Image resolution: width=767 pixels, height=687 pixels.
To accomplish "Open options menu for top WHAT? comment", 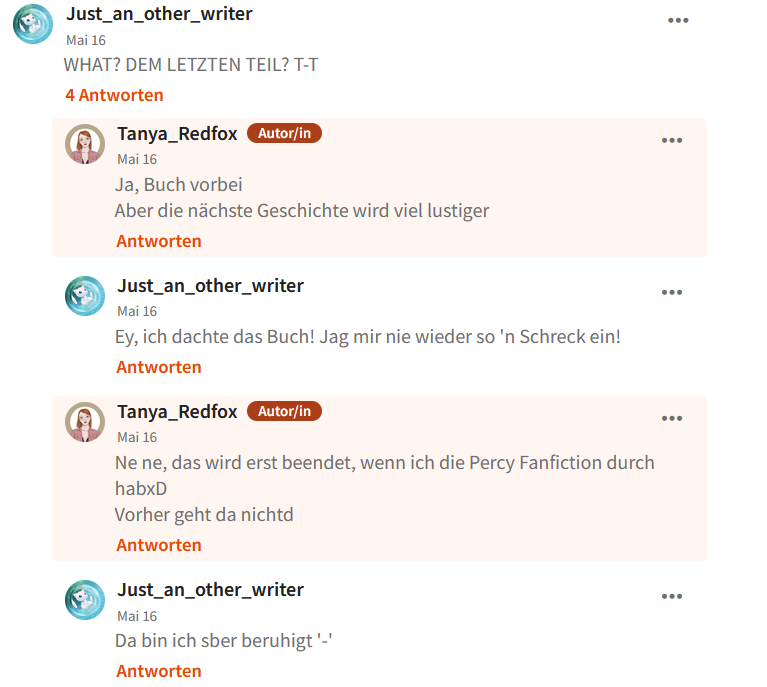I will 678,21.
